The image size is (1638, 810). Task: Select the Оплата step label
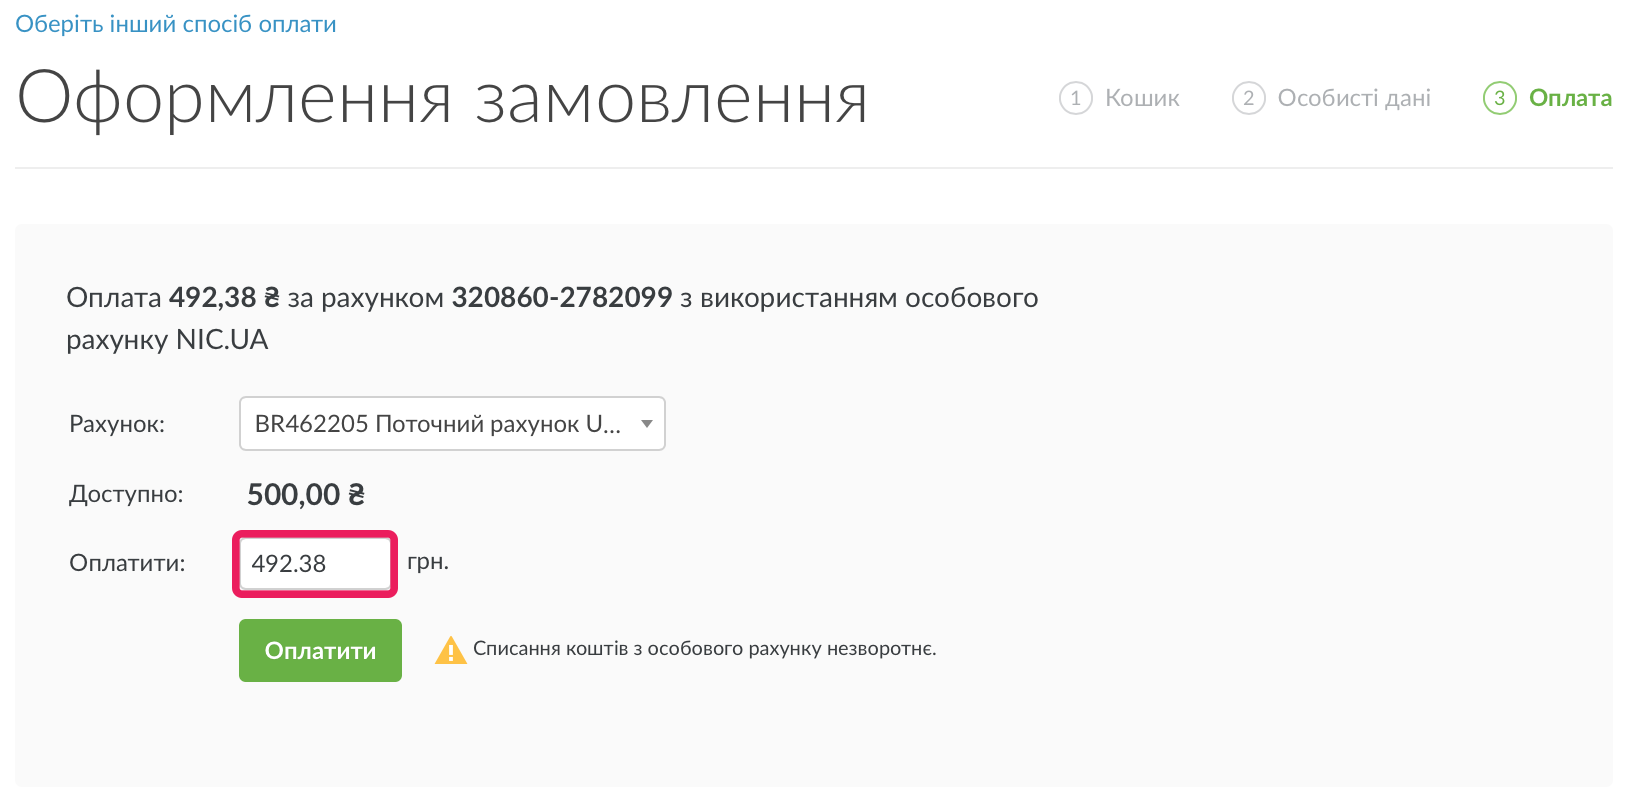[1570, 98]
